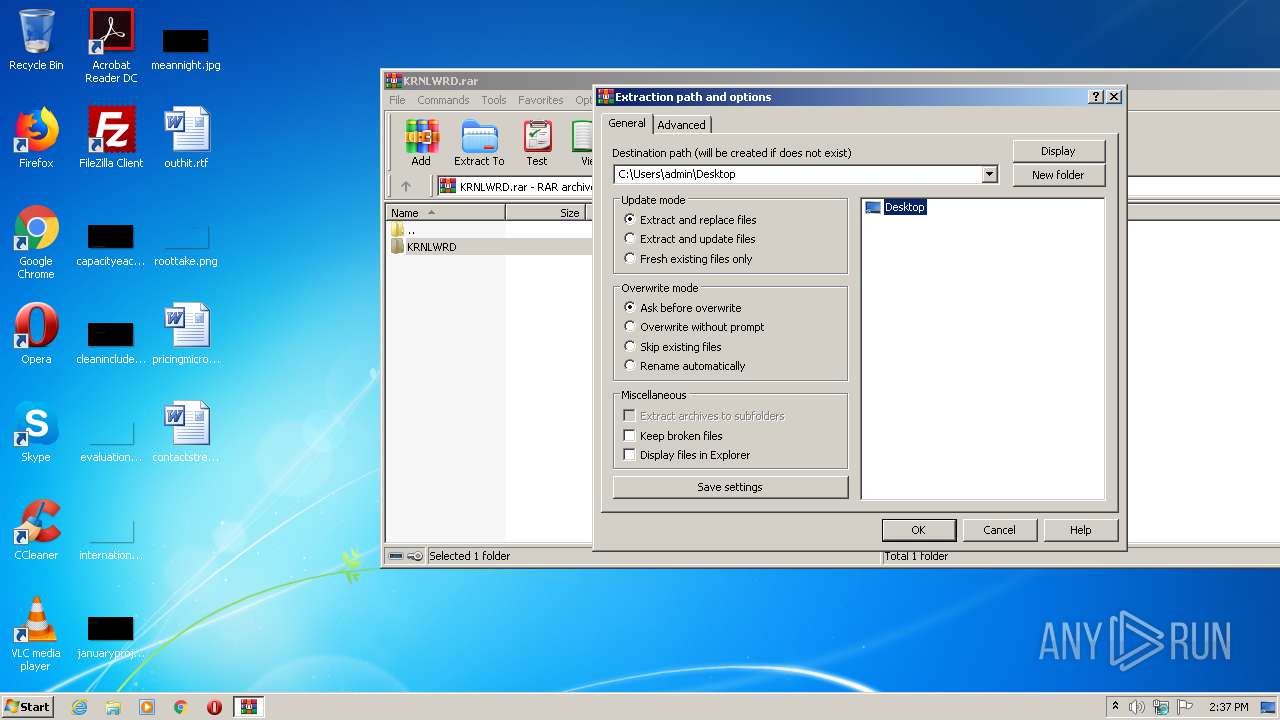The image size is (1280, 720).
Task: Open the VLC media player desktop icon
Action: [36, 634]
